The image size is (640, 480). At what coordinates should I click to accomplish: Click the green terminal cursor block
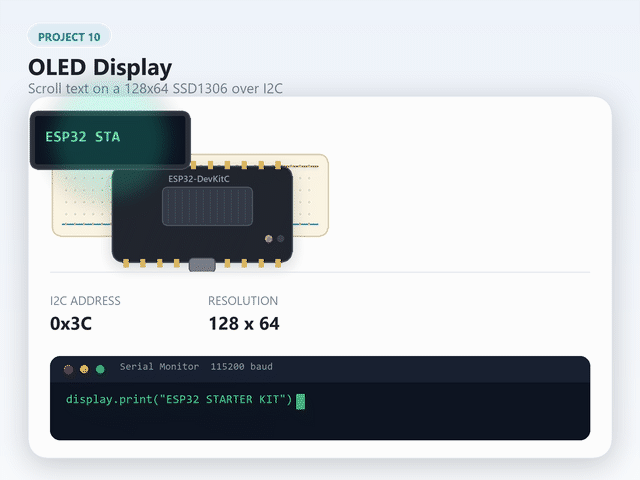pyautogui.click(x=300, y=401)
